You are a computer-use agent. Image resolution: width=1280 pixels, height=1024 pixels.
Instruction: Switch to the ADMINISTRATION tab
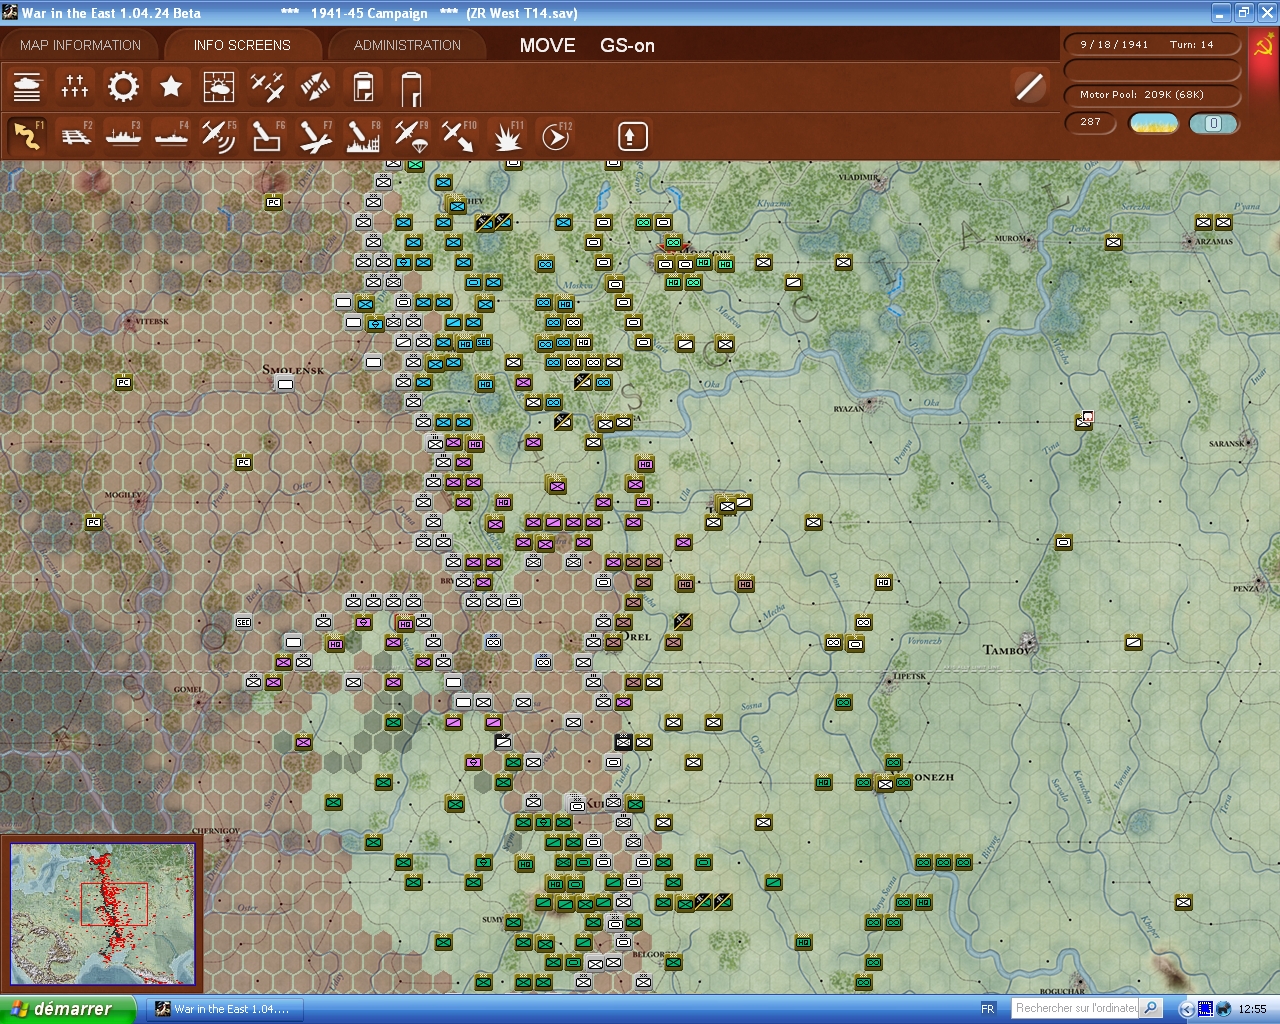point(407,45)
